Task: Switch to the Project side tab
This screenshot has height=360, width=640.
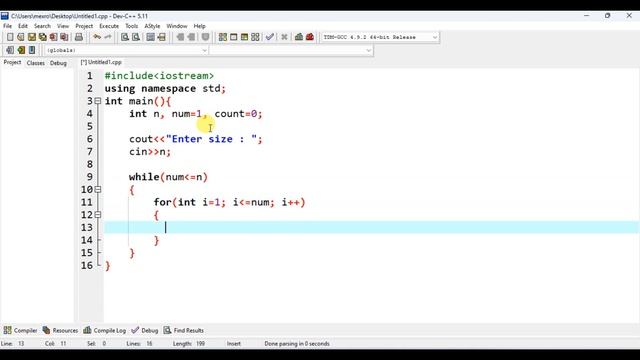Action: tap(12, 62)
